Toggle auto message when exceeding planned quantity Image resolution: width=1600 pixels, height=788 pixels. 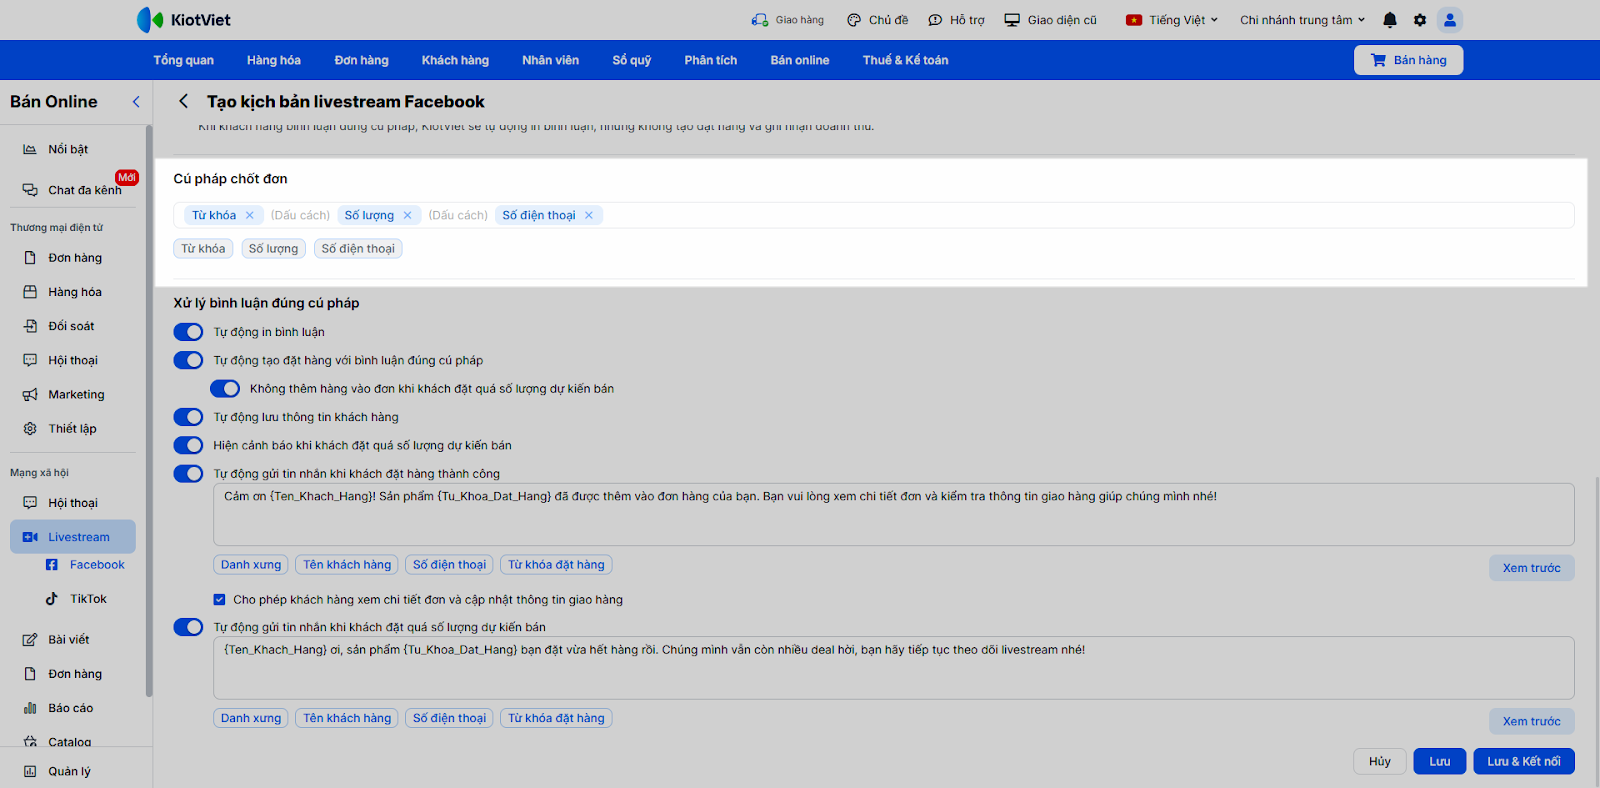tap(188, 627)
